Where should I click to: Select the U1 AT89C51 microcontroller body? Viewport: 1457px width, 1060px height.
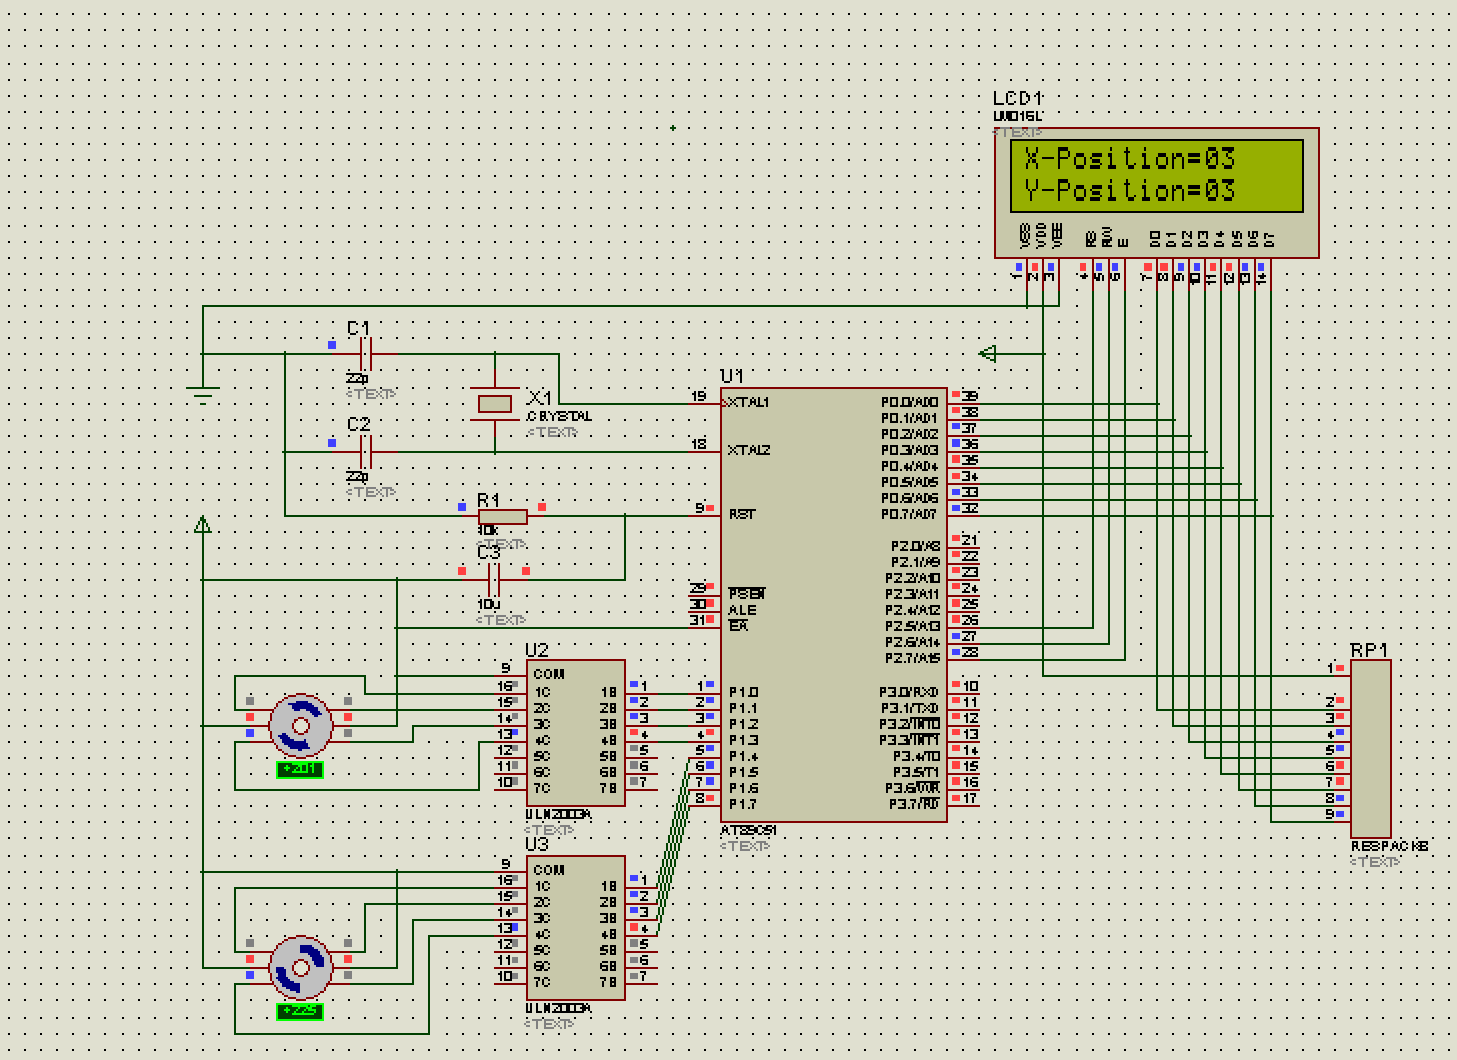click(833, 605)
